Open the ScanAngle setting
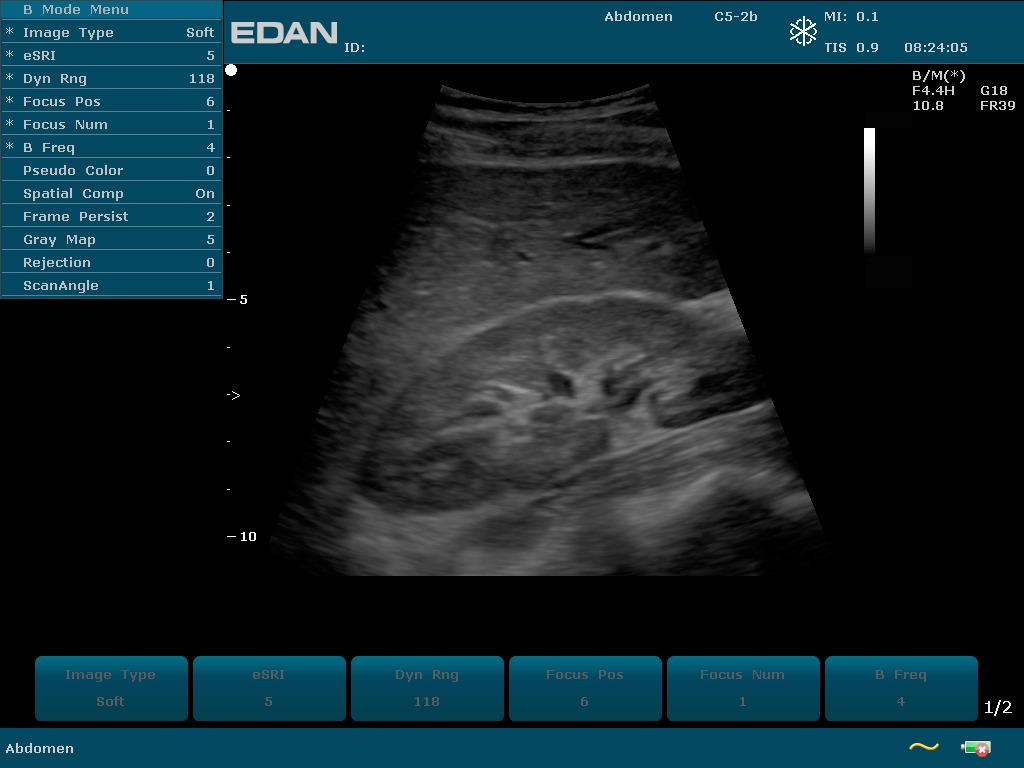The width and height of the screenshot is (1024, 768). tap(111, 286)
